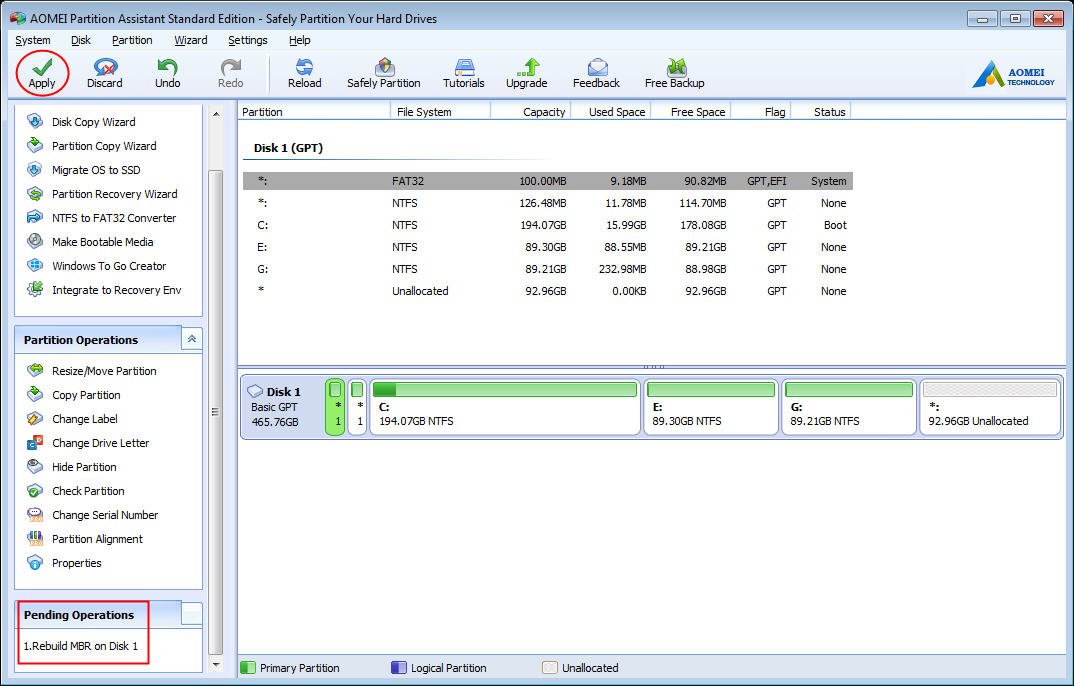Sort by the Free Space column header
This screenshot has height=686, width=1074.
691,112
